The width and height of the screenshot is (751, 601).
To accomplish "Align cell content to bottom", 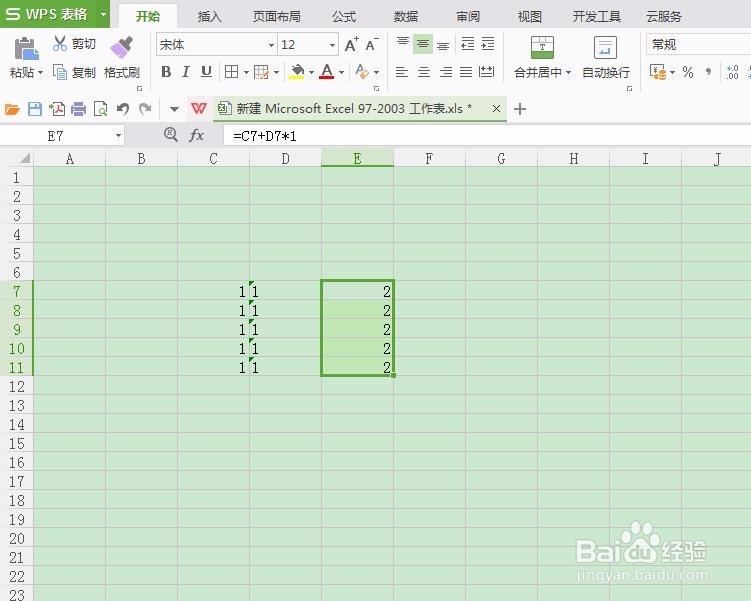I will (443, 45).
